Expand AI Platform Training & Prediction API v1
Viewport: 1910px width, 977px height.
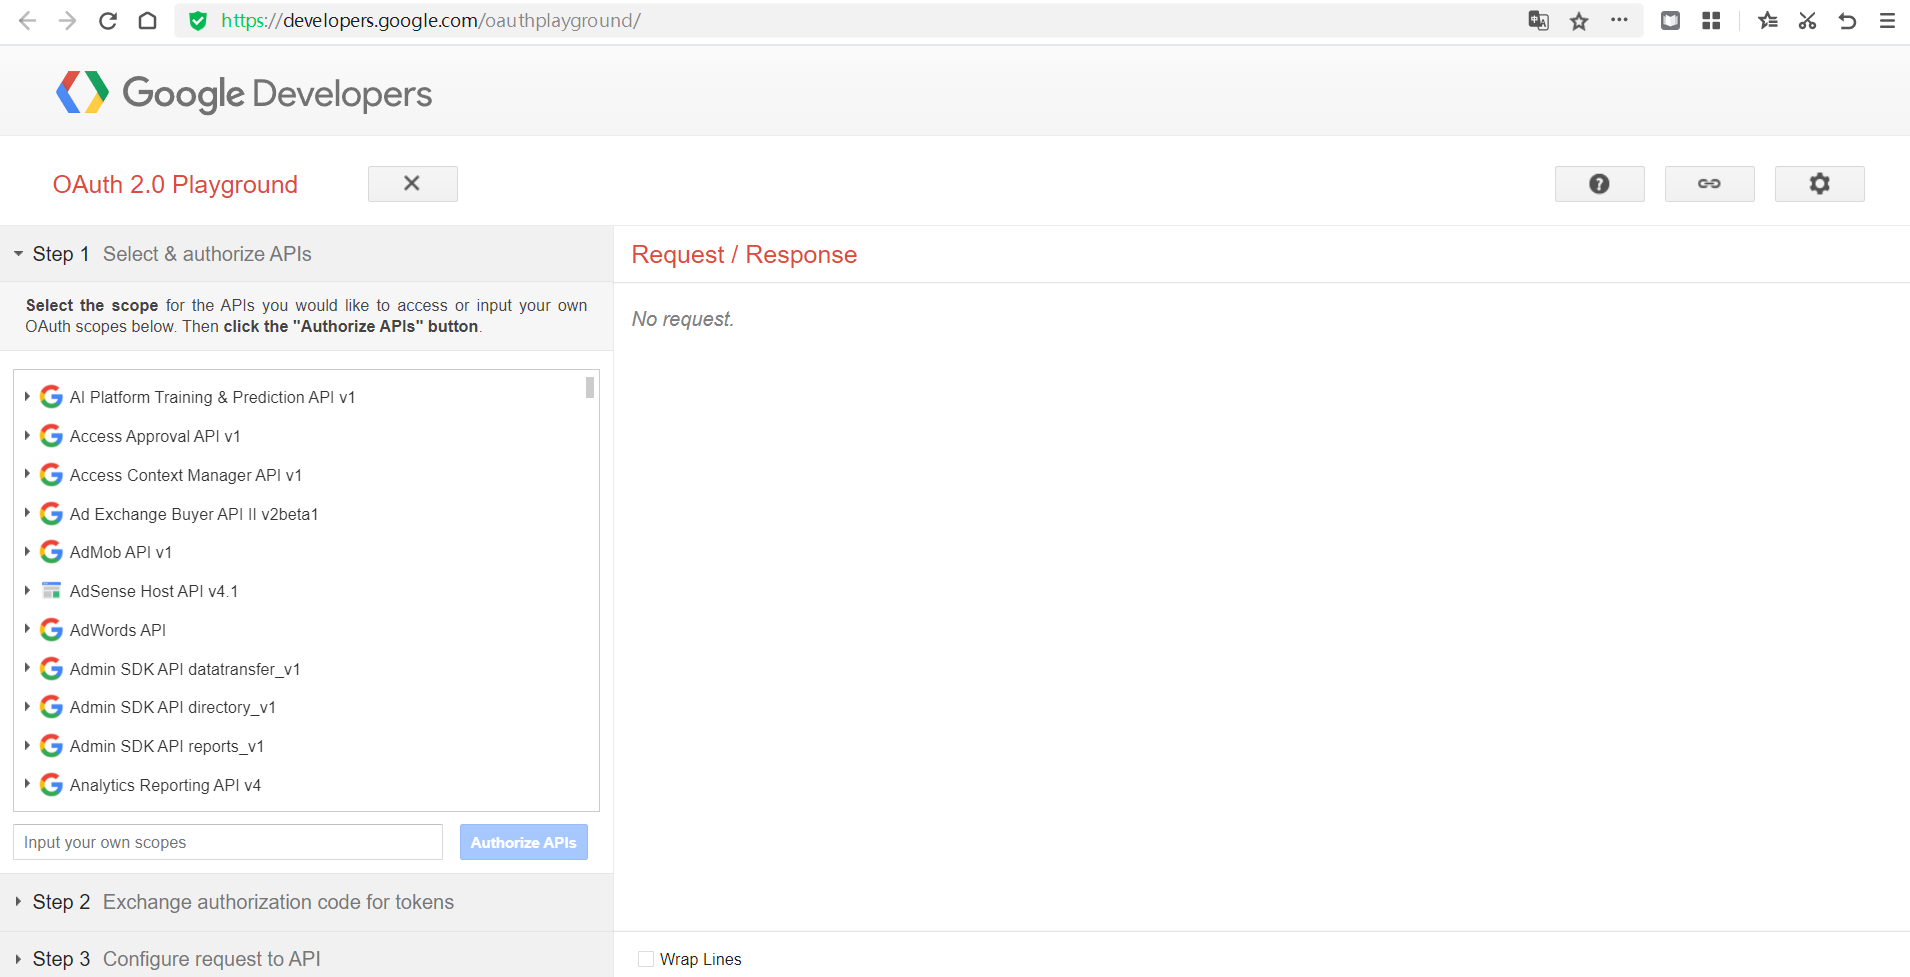(27, 397)
